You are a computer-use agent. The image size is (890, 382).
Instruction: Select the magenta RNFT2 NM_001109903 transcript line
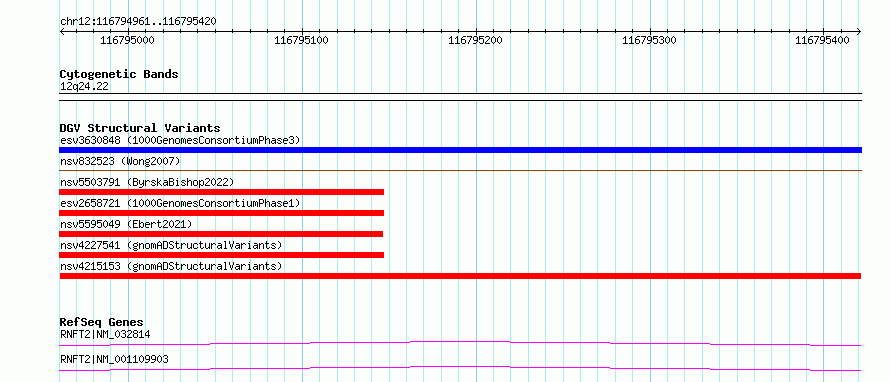coord(460,368)
